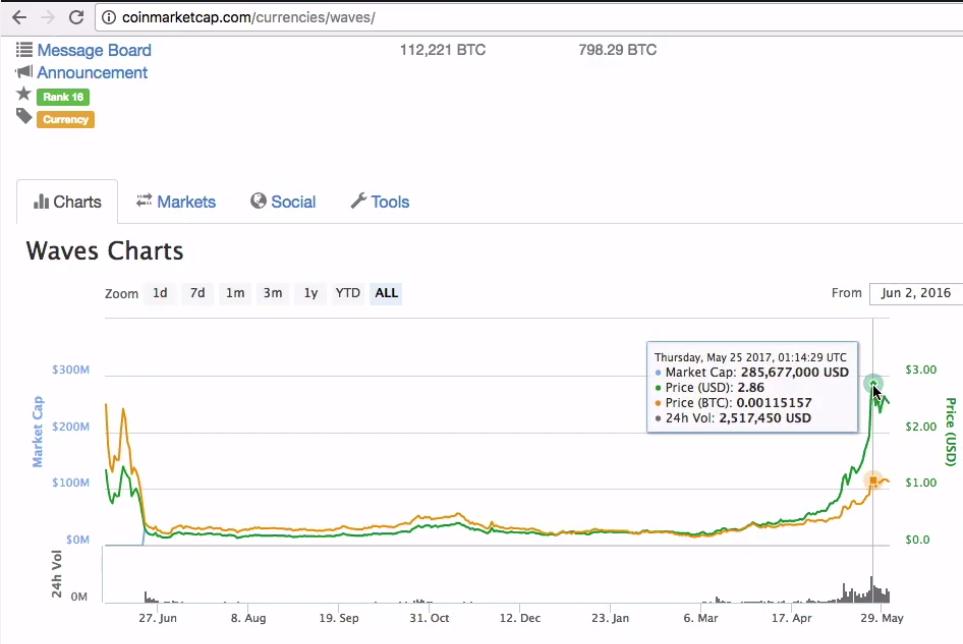Click the Announcement megaphone icon
Viewport: 963px width, 644px height.
[x=24, y=72]
